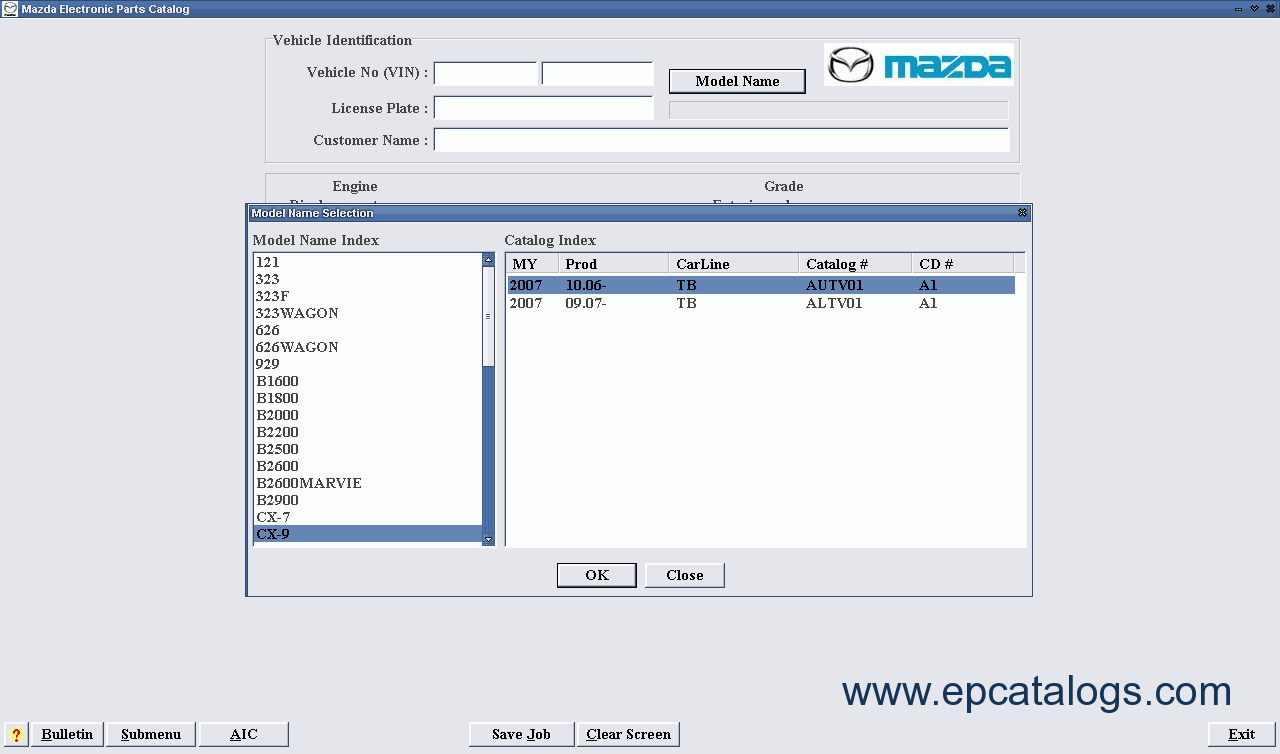Image resolution: width=1280 pixels, height=754 pixels.
Task: Select model B2900
Action: coord(368,500)
